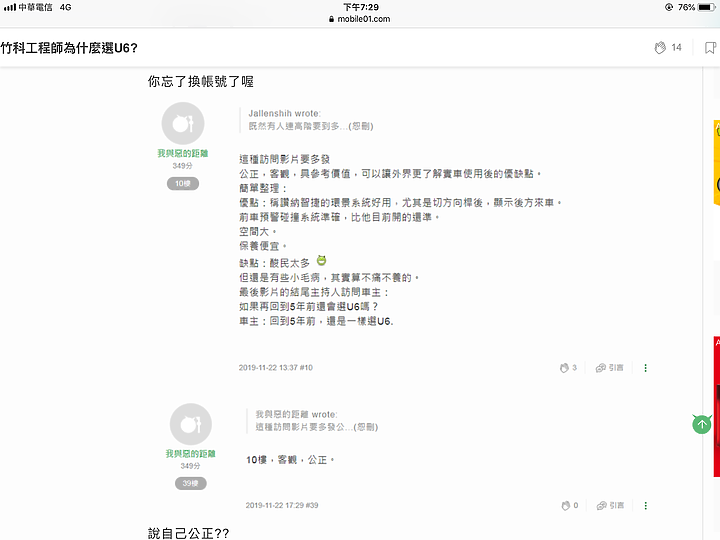Click the 39樓 floor badge

click(191, 484)
